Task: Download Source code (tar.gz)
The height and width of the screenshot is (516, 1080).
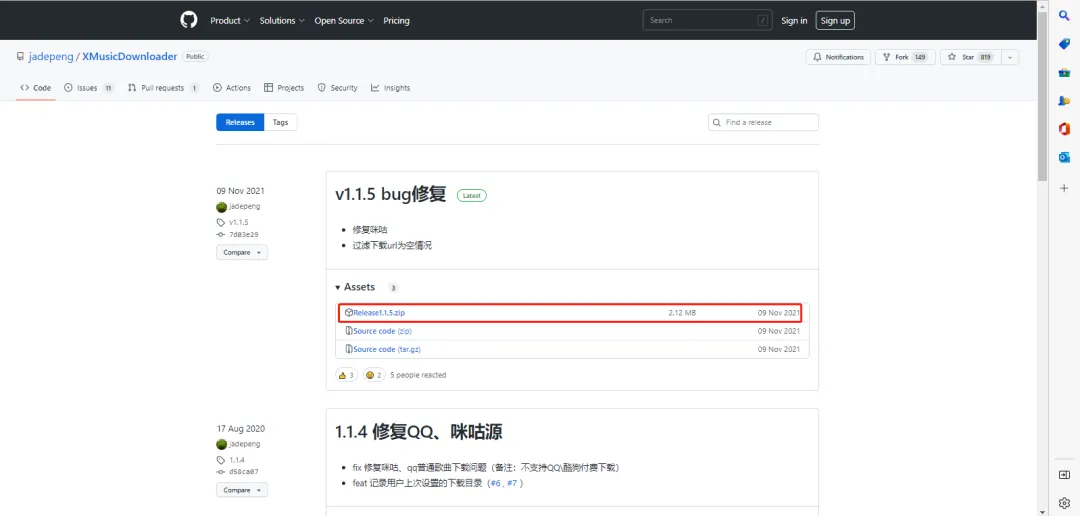Action: [x=387, y=349]
